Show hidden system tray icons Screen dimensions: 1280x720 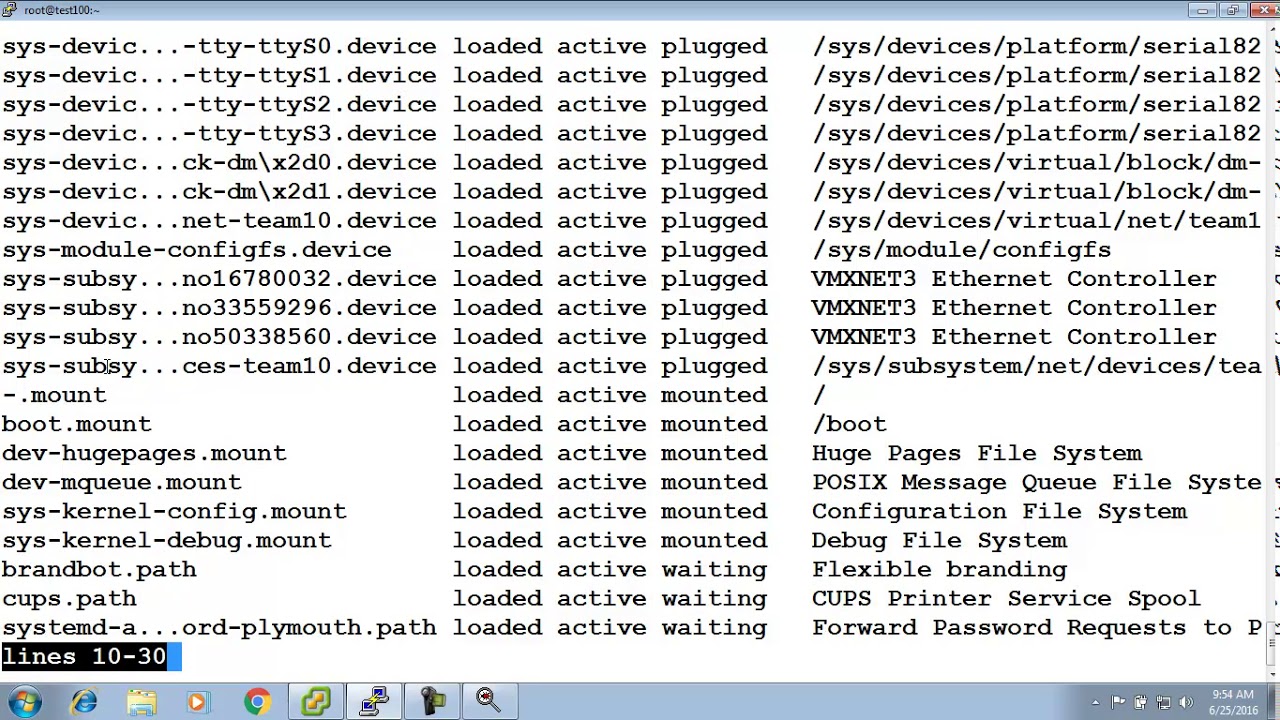(1096, 702)
